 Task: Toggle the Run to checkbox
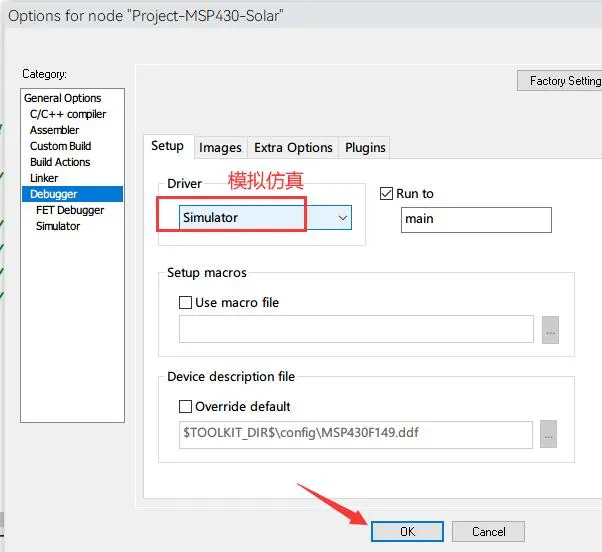(x=388, y=194)
